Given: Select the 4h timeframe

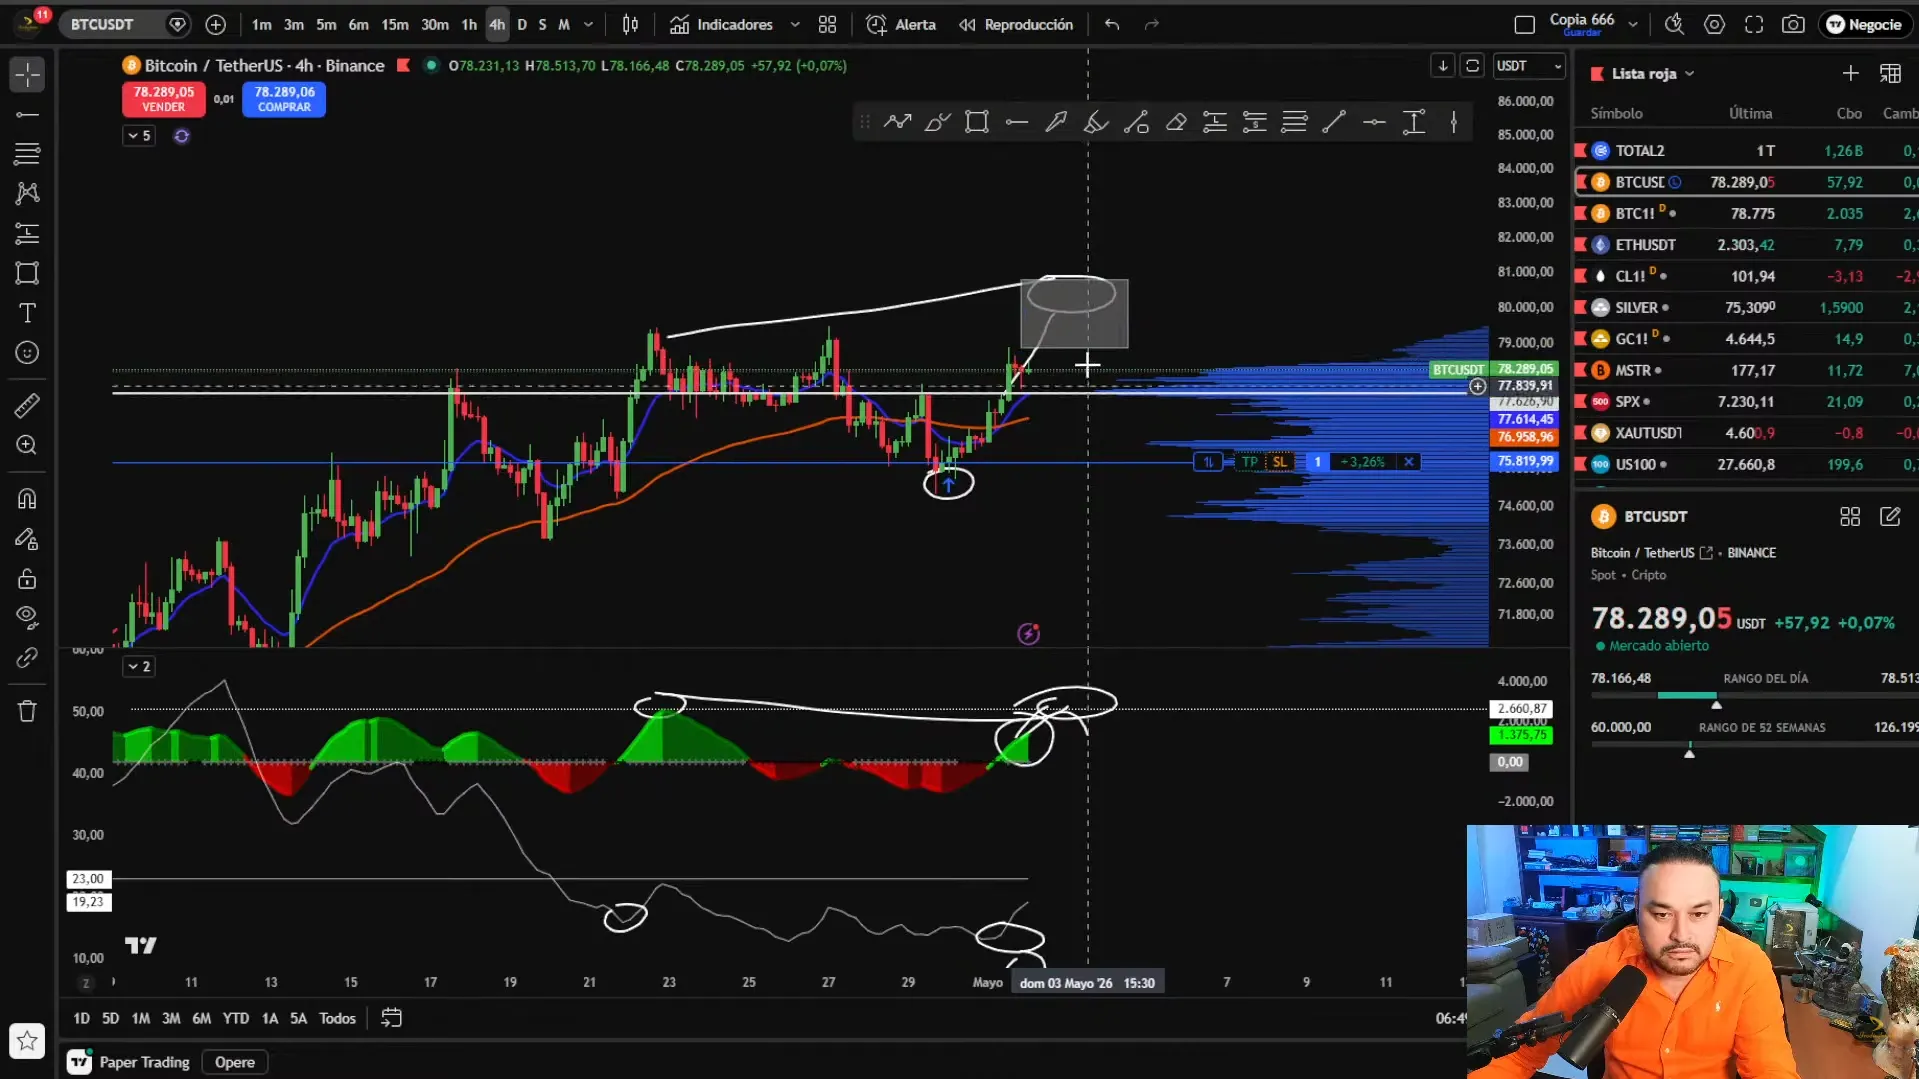Looking at the screenshot, I should (497, 24).
